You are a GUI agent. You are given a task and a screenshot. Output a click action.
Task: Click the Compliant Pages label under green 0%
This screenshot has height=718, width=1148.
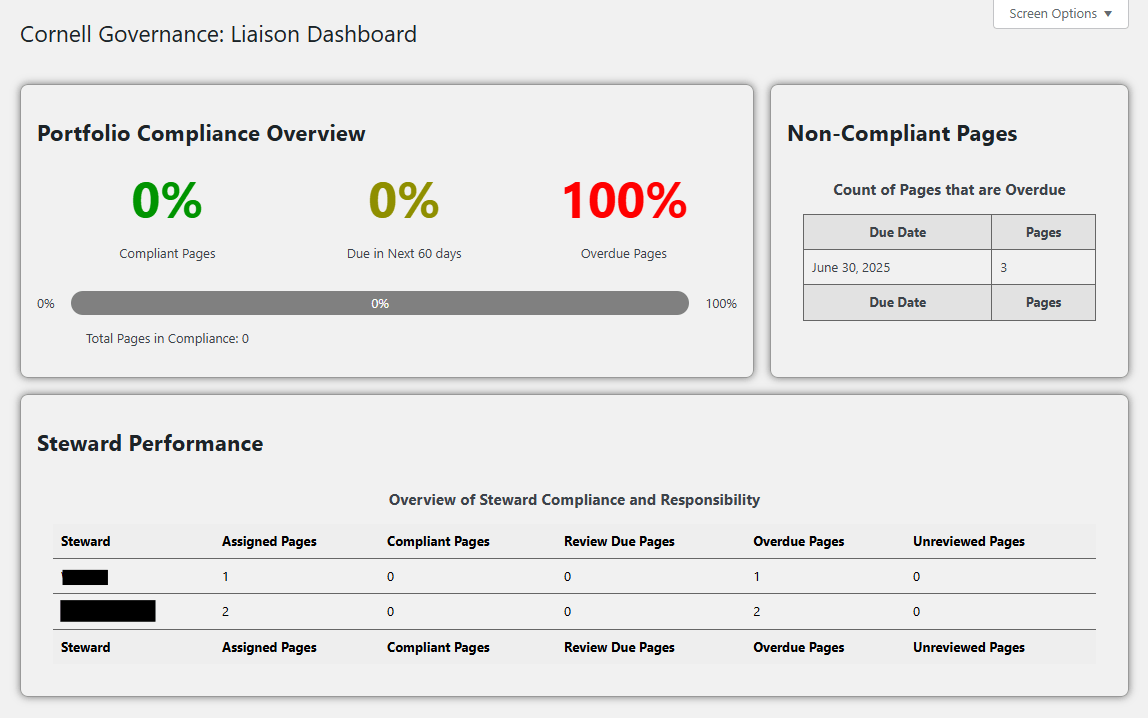(167, 253)
